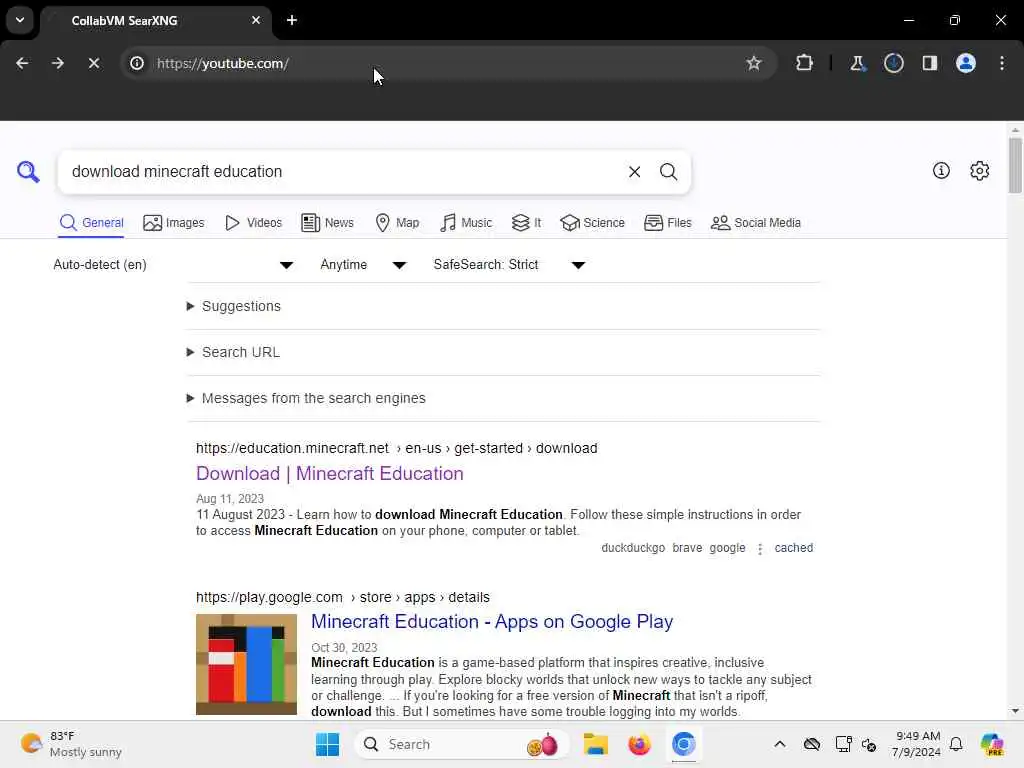Viewport: 1024px width, 768px height.
Task: Submit search with the magnifier button
Action: (x=668, y=172)
